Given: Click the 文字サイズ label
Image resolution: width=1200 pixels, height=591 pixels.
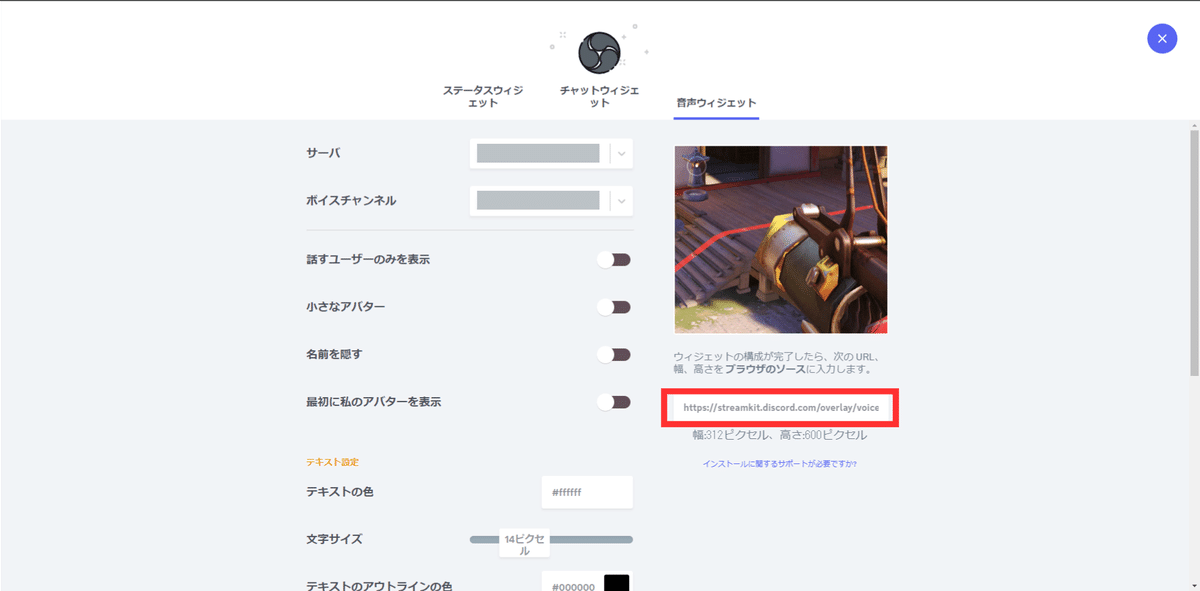Looking at the screenshot, I should point(334,539).
